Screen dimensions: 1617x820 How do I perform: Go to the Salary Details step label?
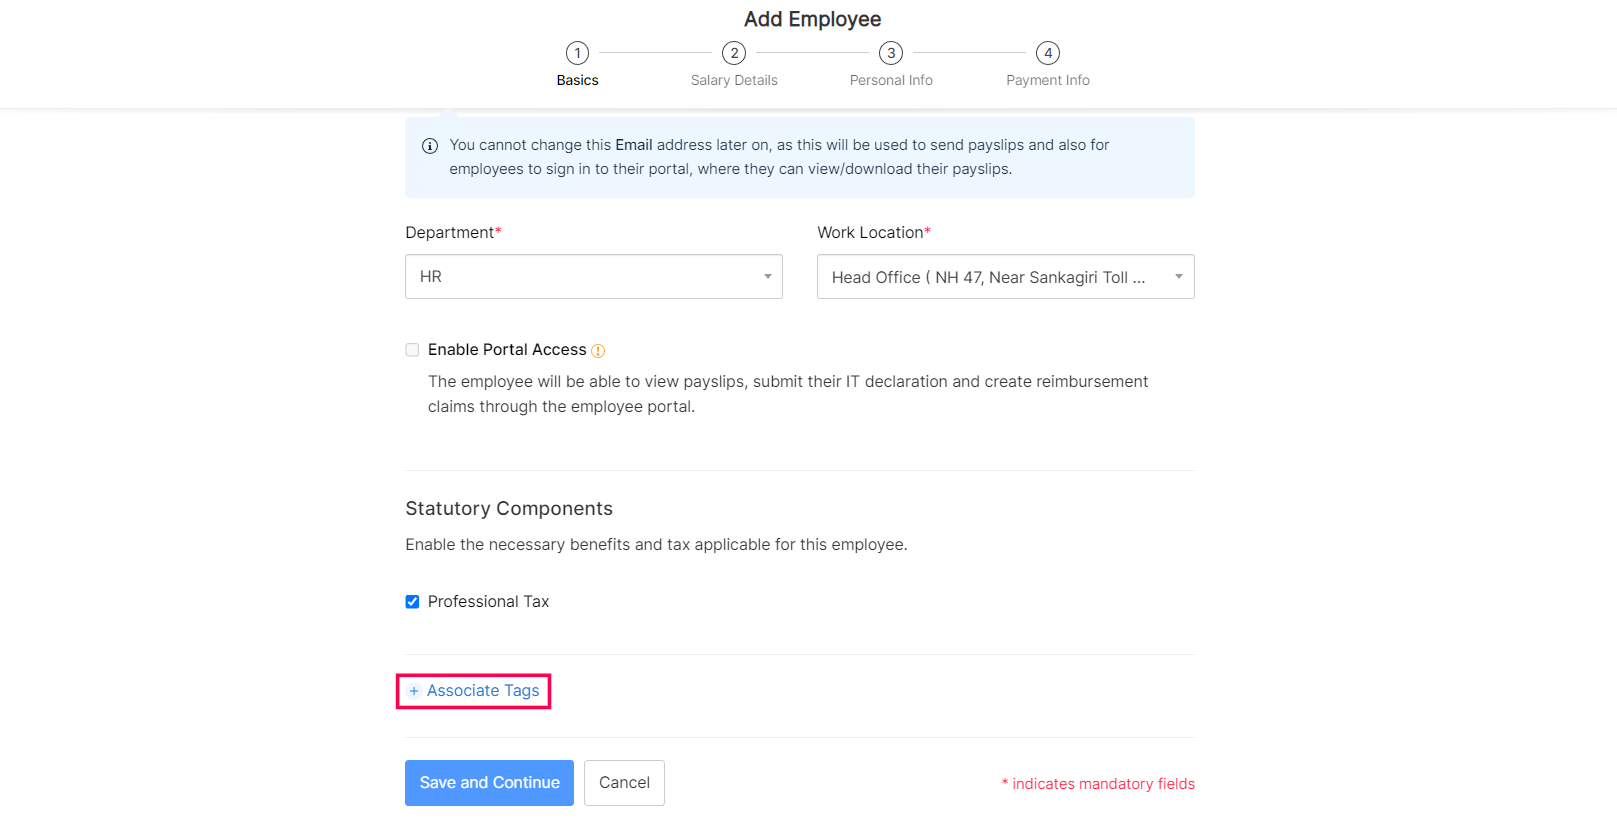[x=734, y=81]
